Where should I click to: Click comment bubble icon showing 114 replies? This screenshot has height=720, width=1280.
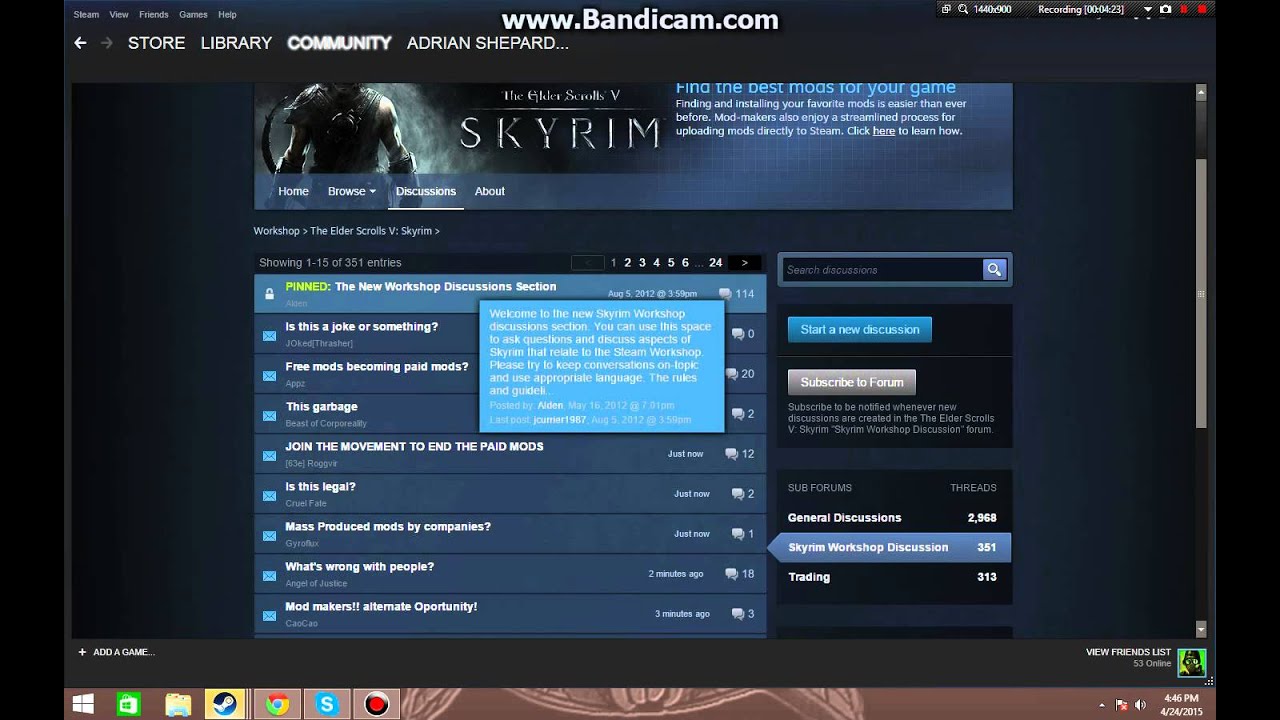pyautogui.click(x=725, y=294)
